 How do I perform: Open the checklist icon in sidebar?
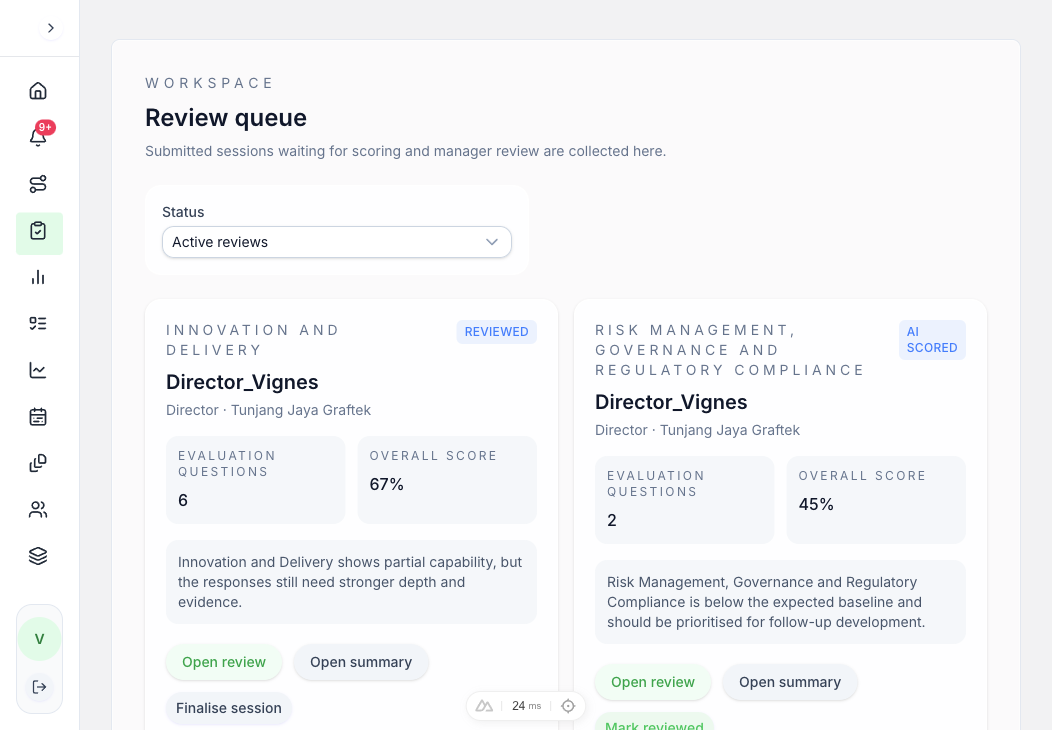pyautogui.click(x=38, y=323)
